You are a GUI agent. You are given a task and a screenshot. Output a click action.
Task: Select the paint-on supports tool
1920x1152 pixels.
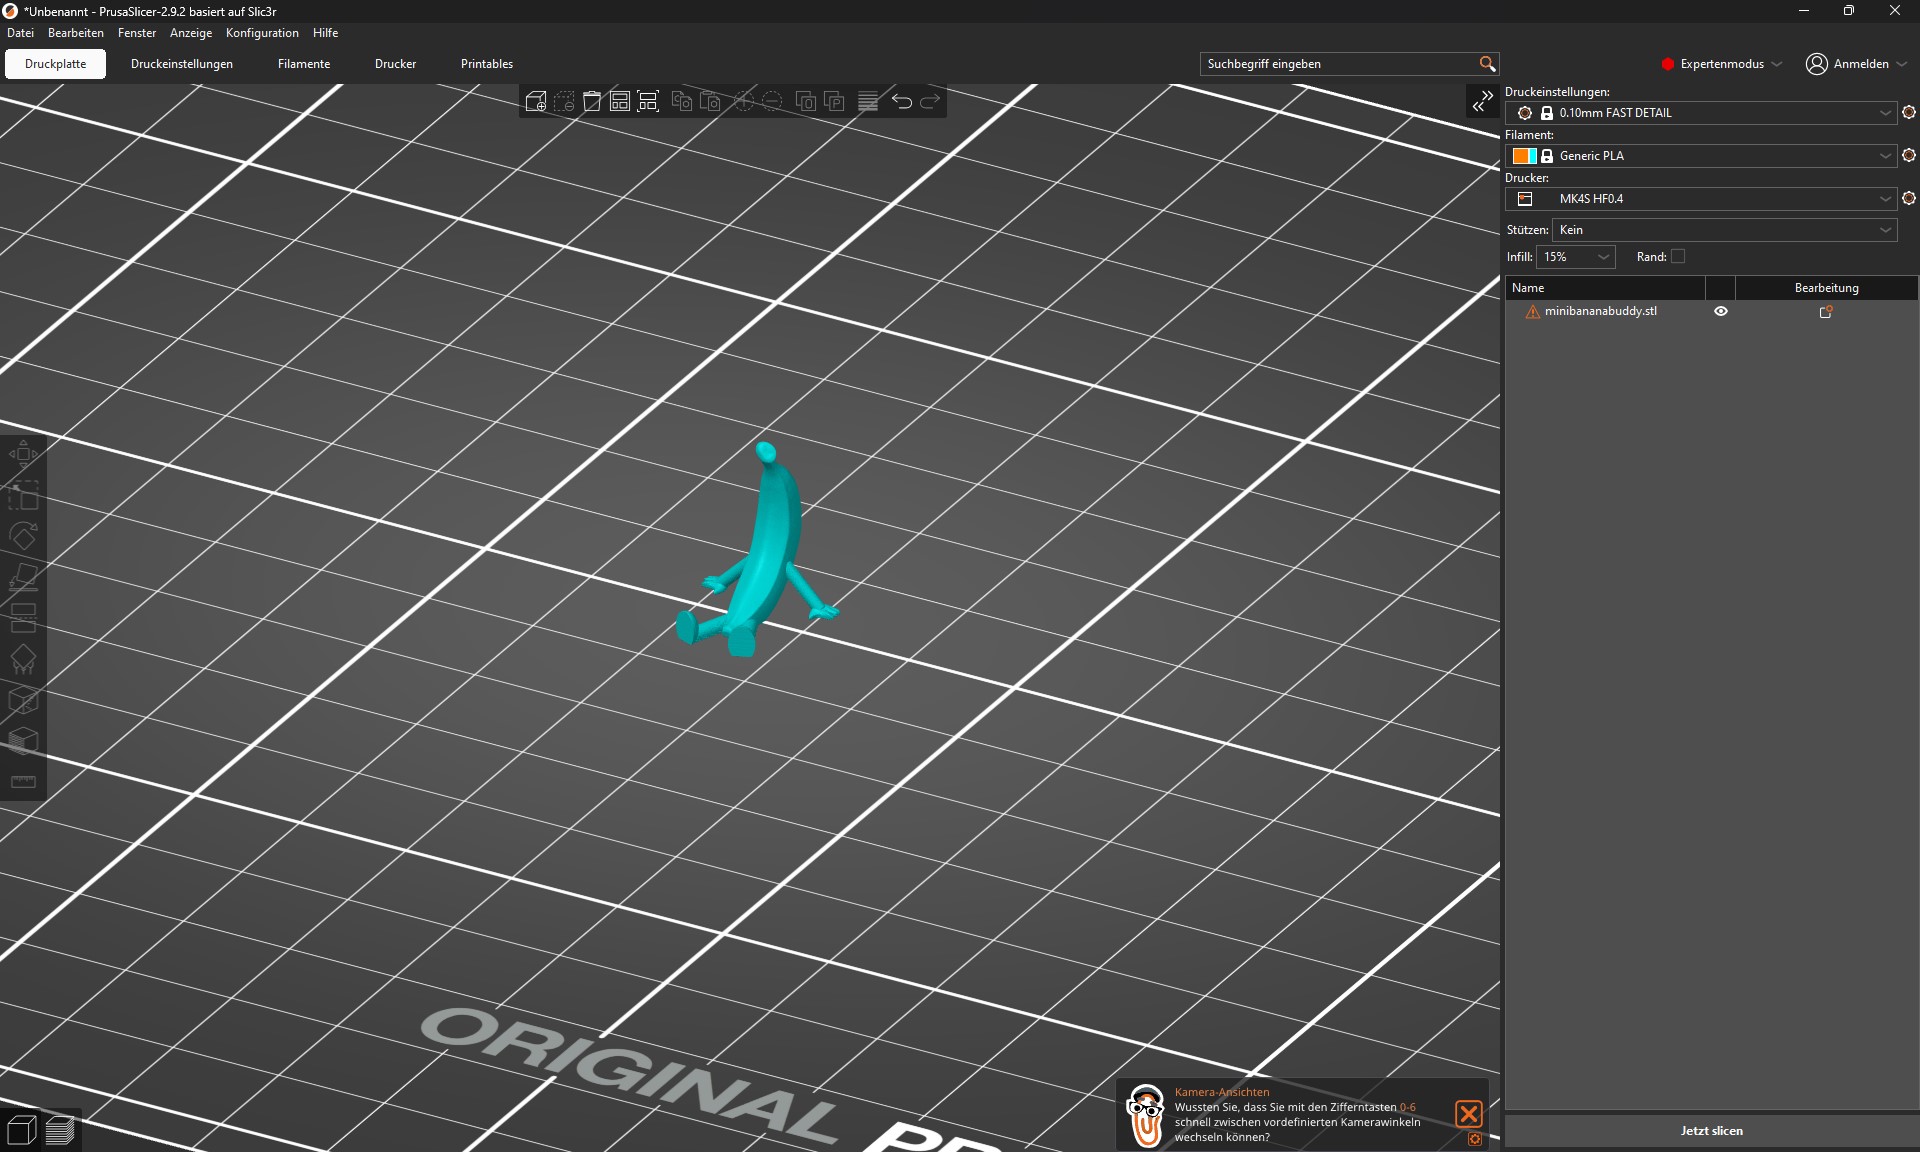click(x=23, y=659)
